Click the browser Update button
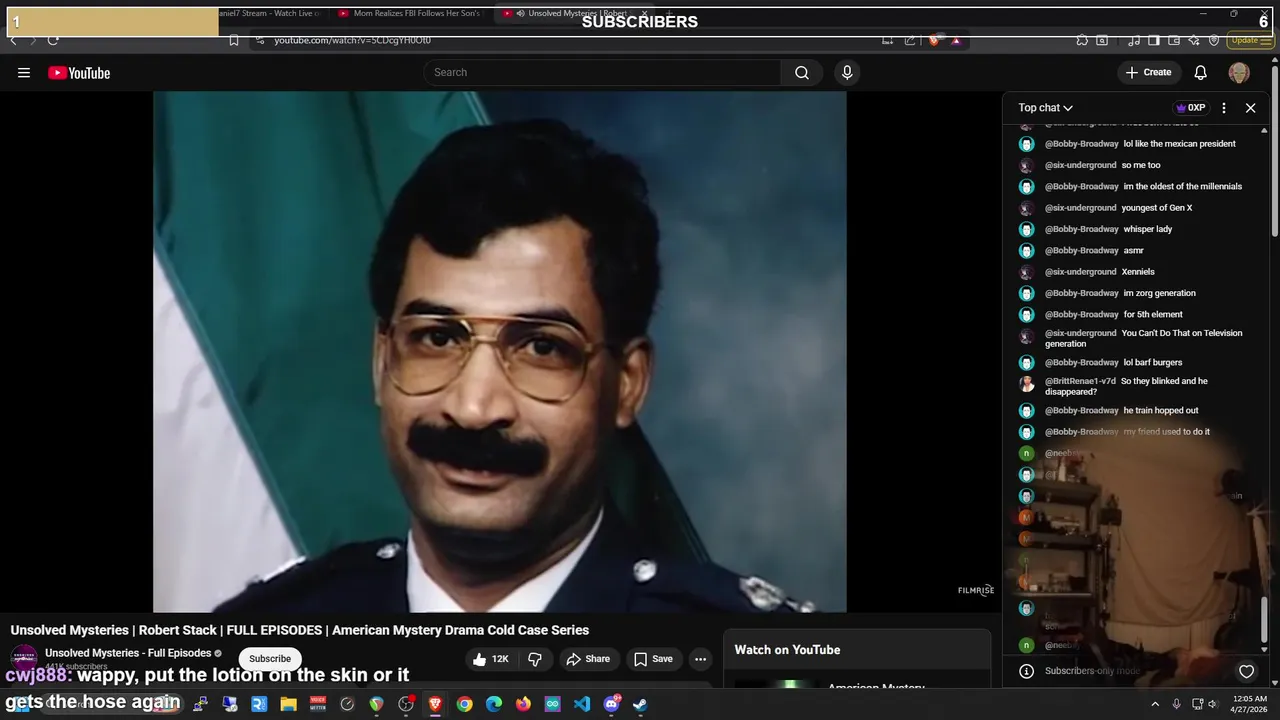1280x720 pixels. [x=1249, y=40]
